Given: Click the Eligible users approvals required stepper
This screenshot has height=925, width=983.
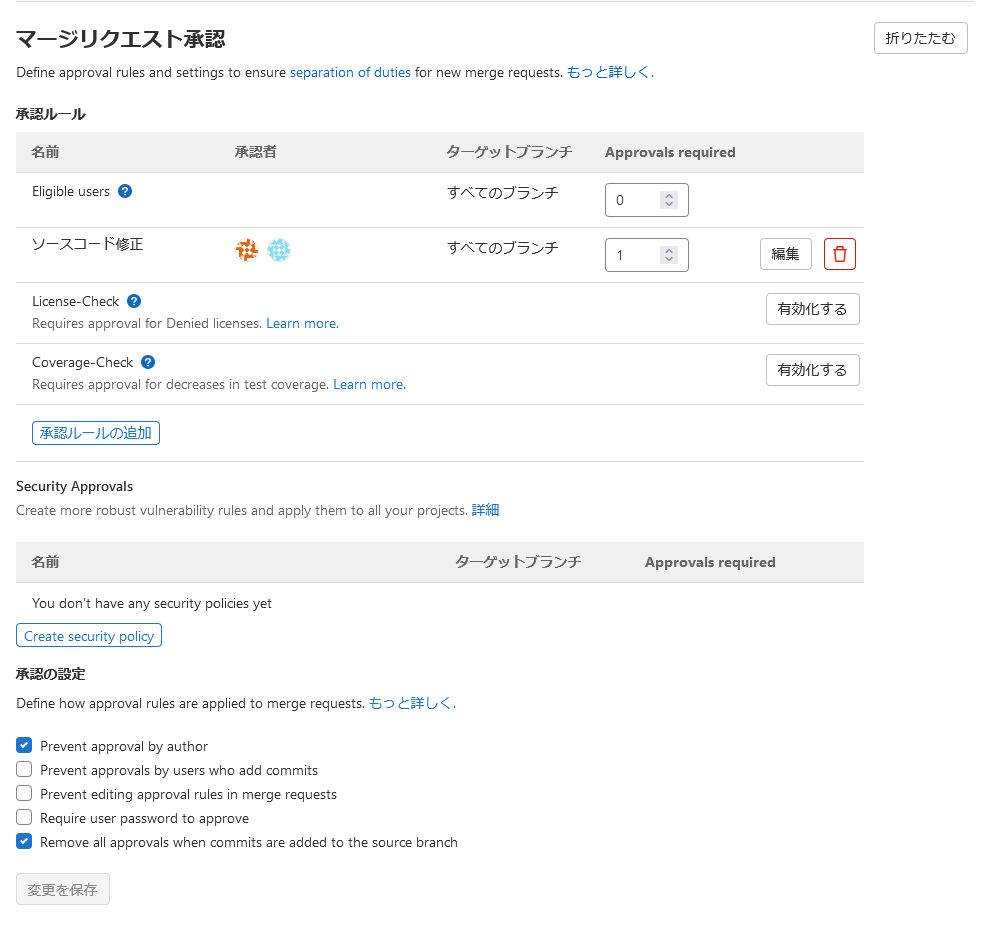Looking at the screenshot, I should point(668,200).
